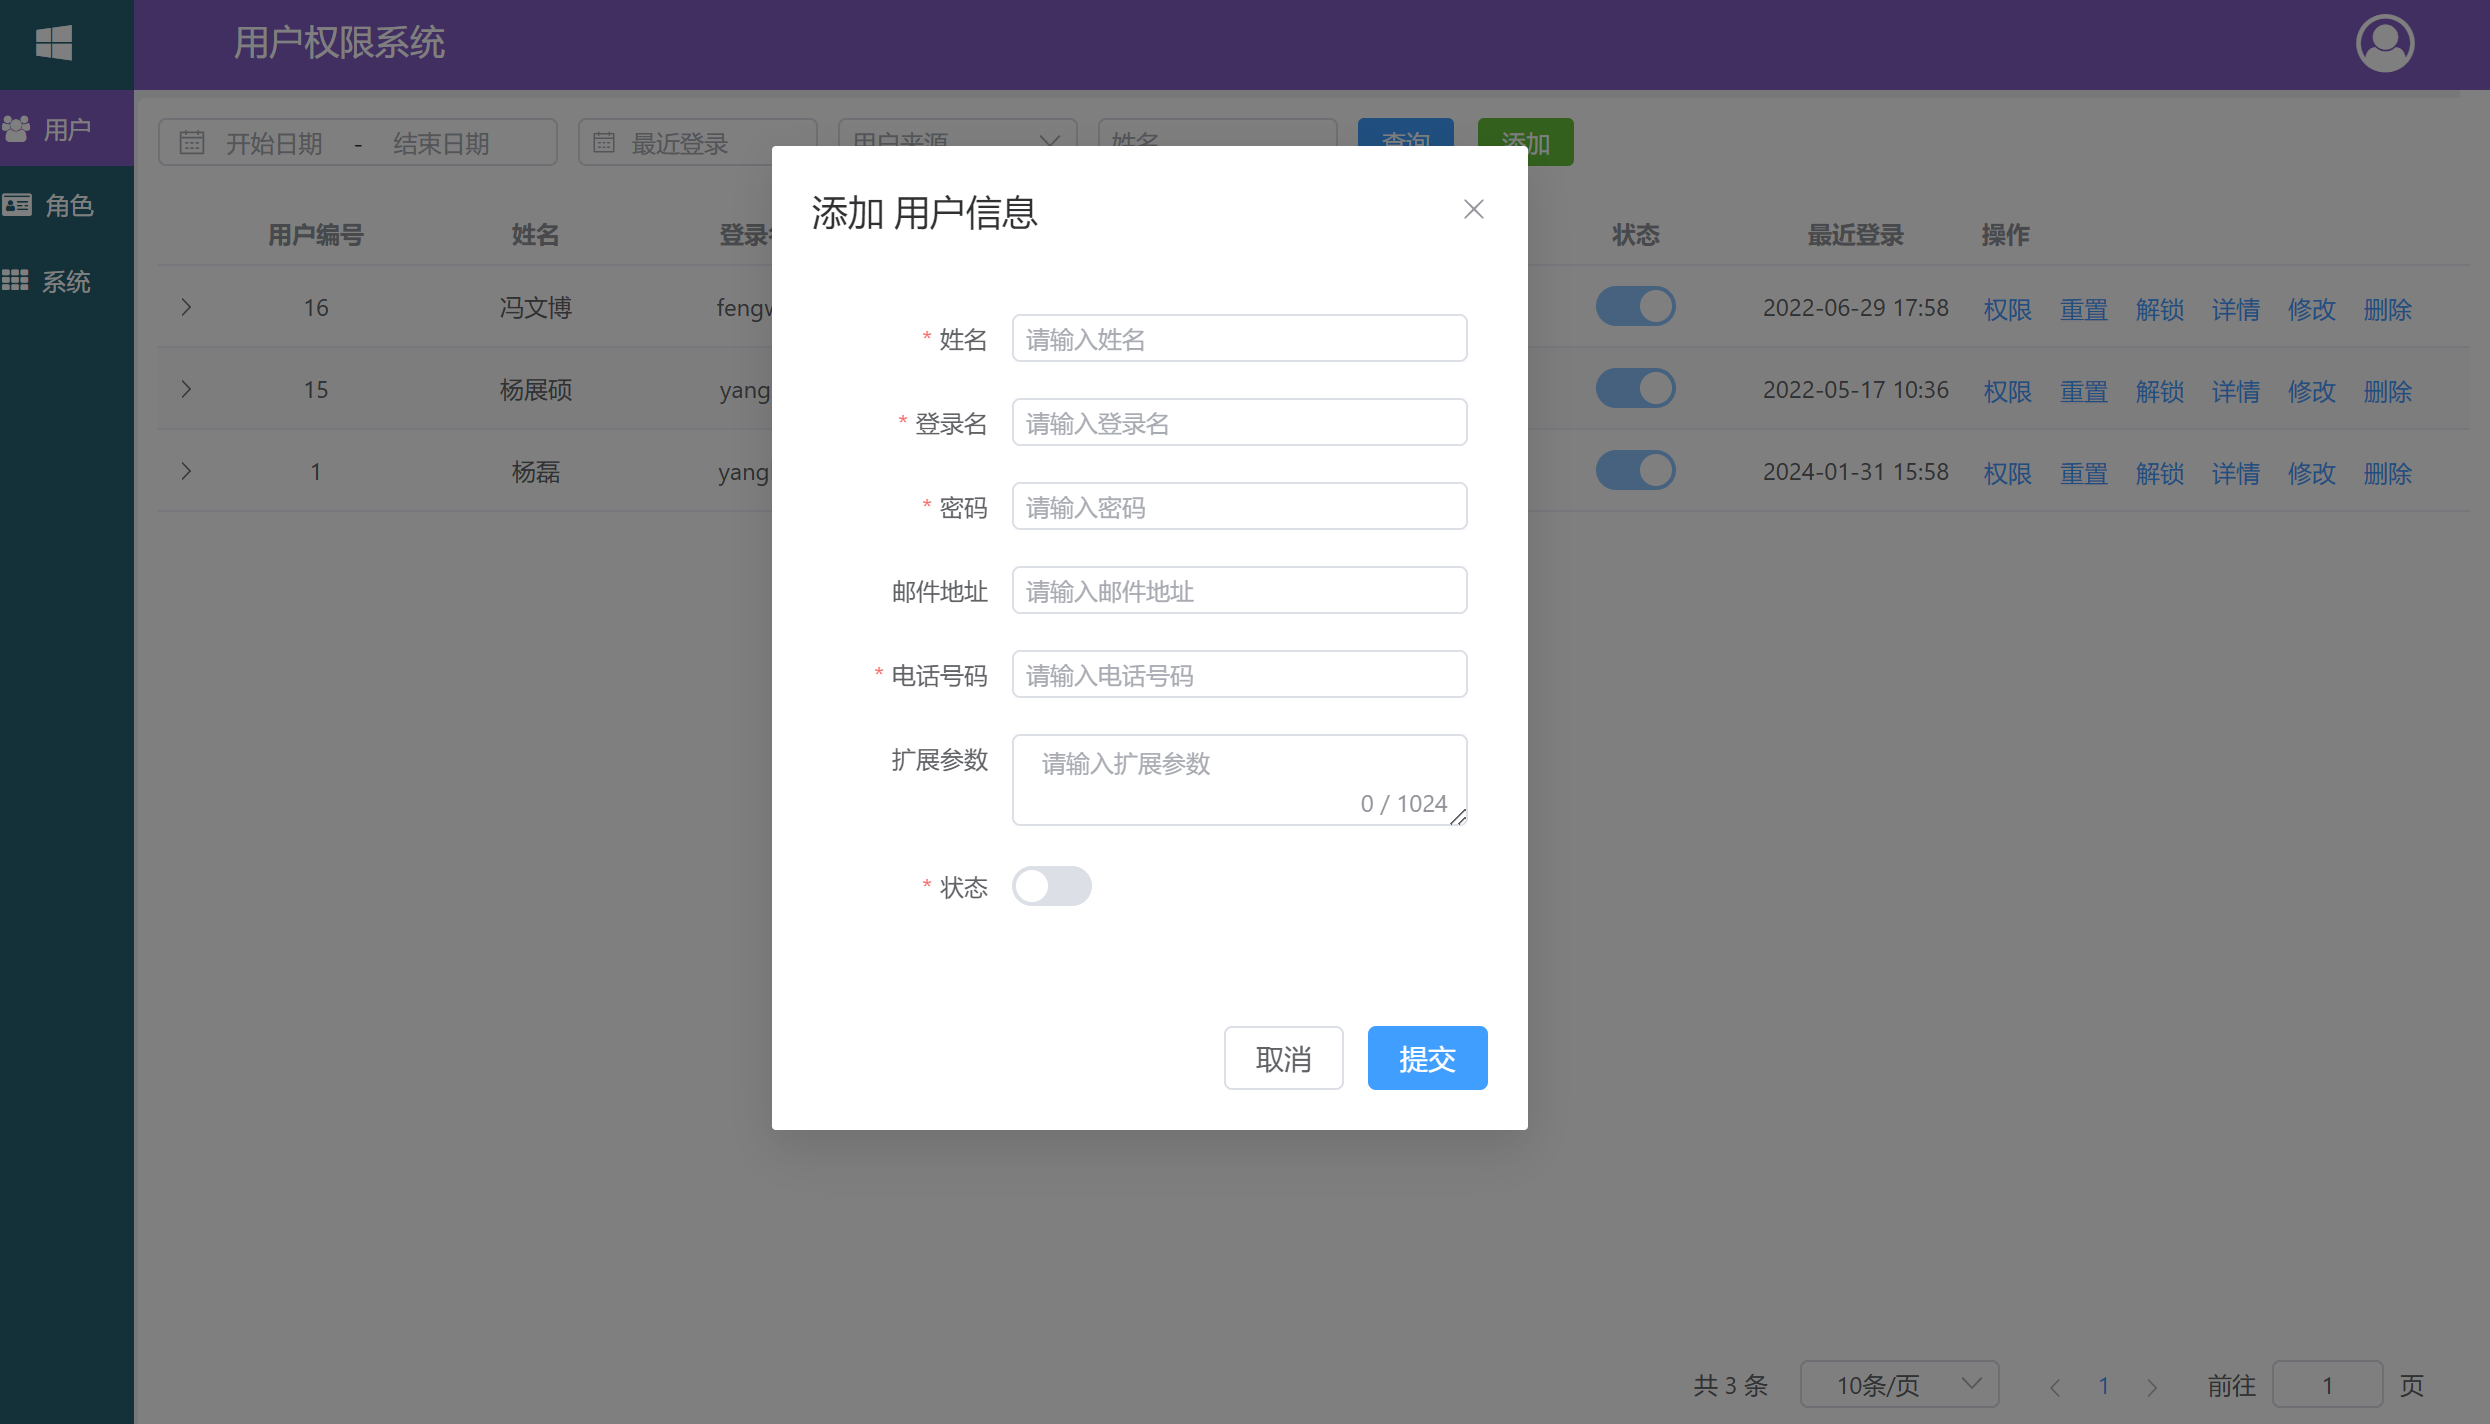Click 重置 for user 冯文博
The image size is (2490, 1424).
pos(2083,309)
